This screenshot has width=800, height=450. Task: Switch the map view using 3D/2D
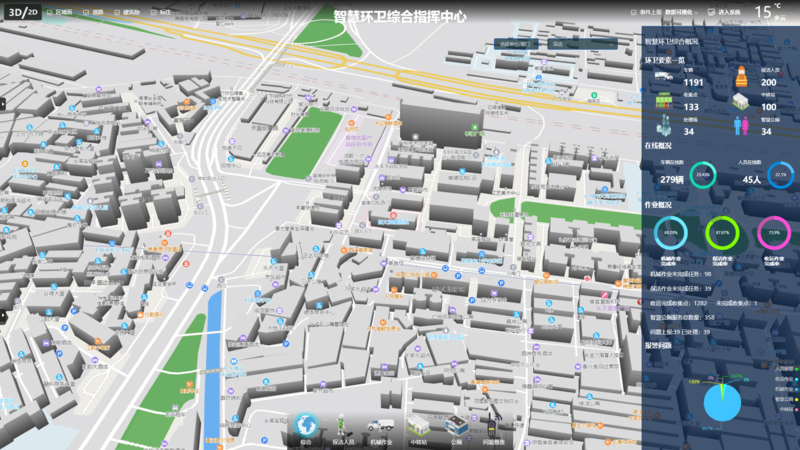click(21, 12)
